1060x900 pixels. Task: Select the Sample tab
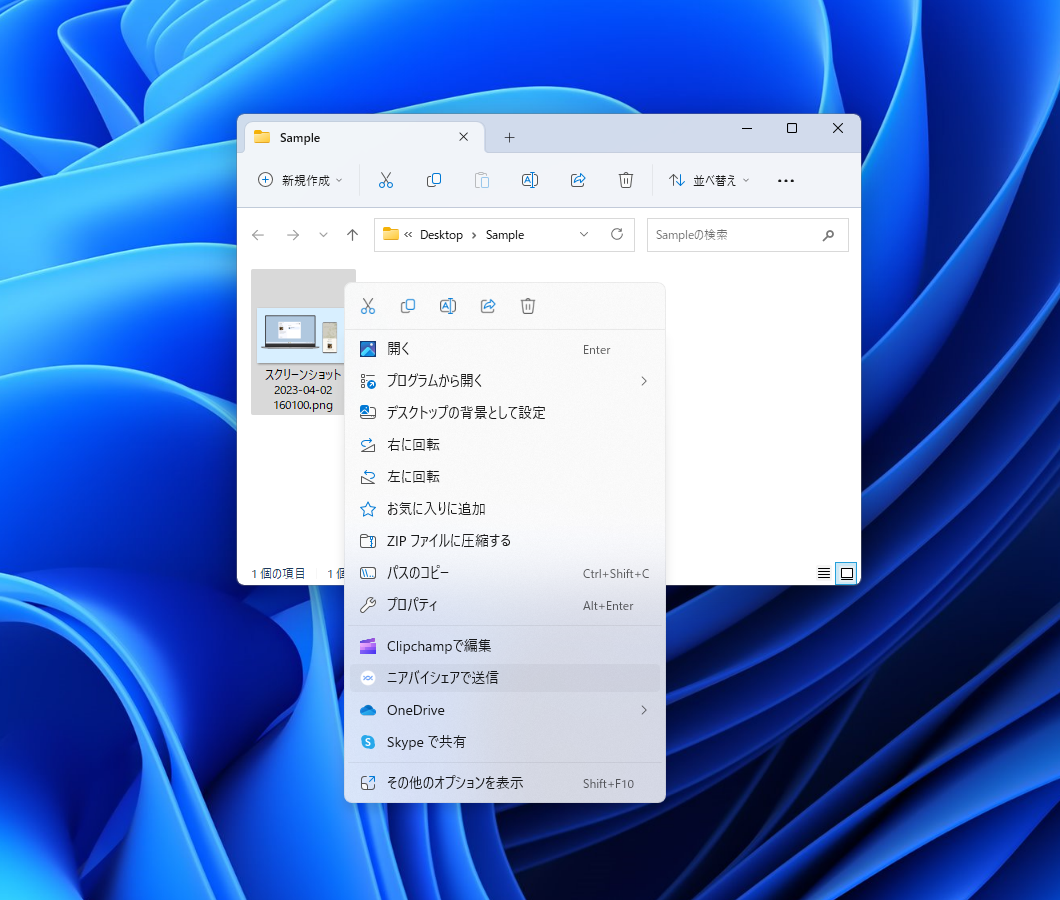coord(364,137)
